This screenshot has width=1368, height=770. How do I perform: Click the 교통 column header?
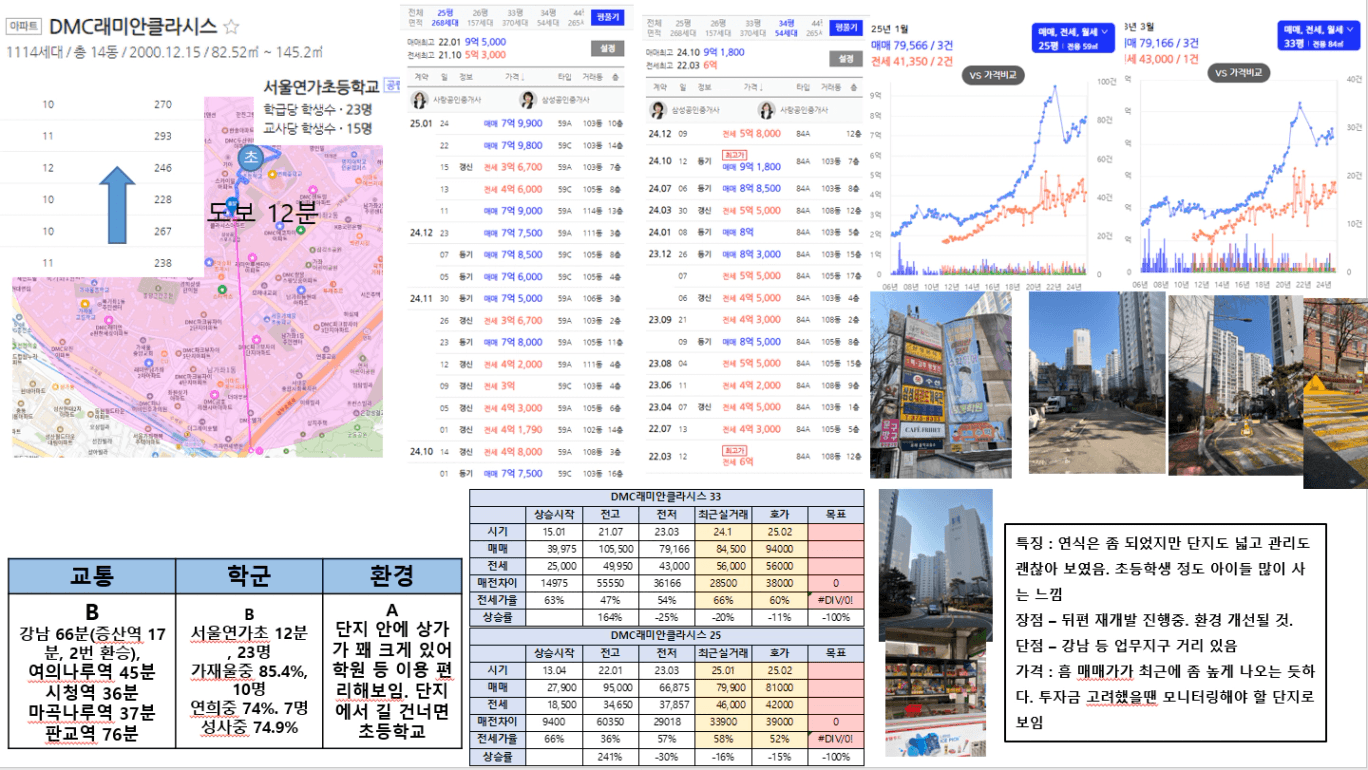coord(92,576)
